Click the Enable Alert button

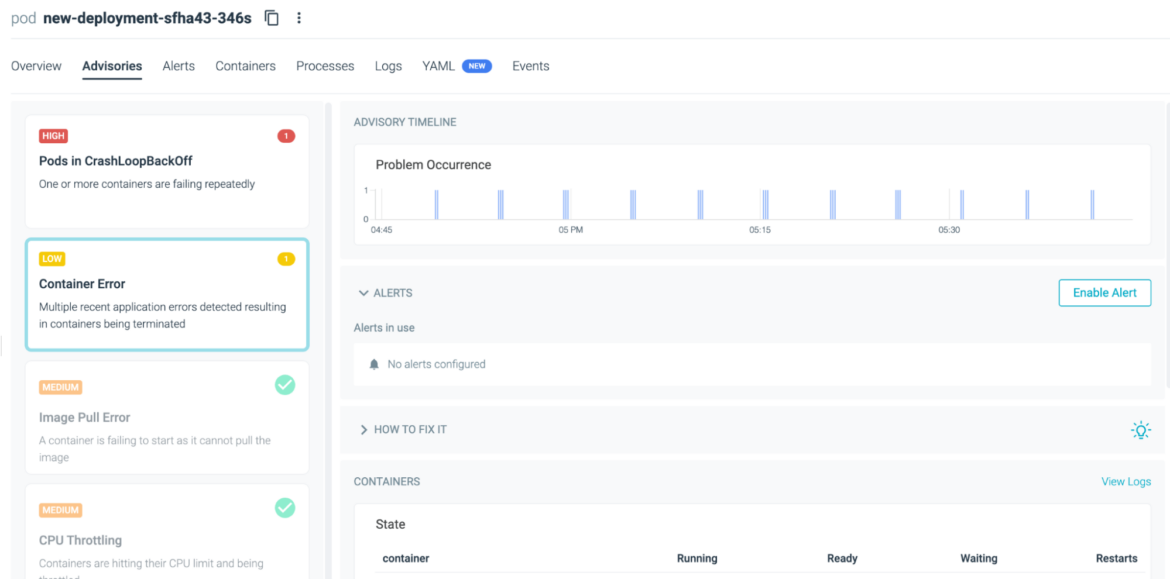tap(1104, 292)
